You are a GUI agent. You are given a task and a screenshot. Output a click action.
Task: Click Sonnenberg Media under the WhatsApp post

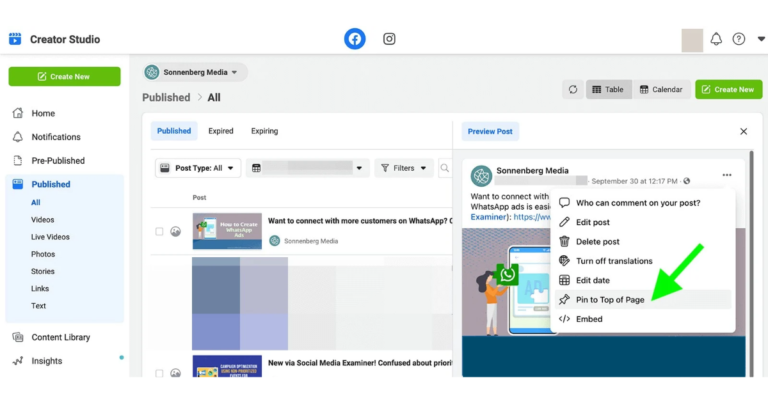click(x=311, y=241)
